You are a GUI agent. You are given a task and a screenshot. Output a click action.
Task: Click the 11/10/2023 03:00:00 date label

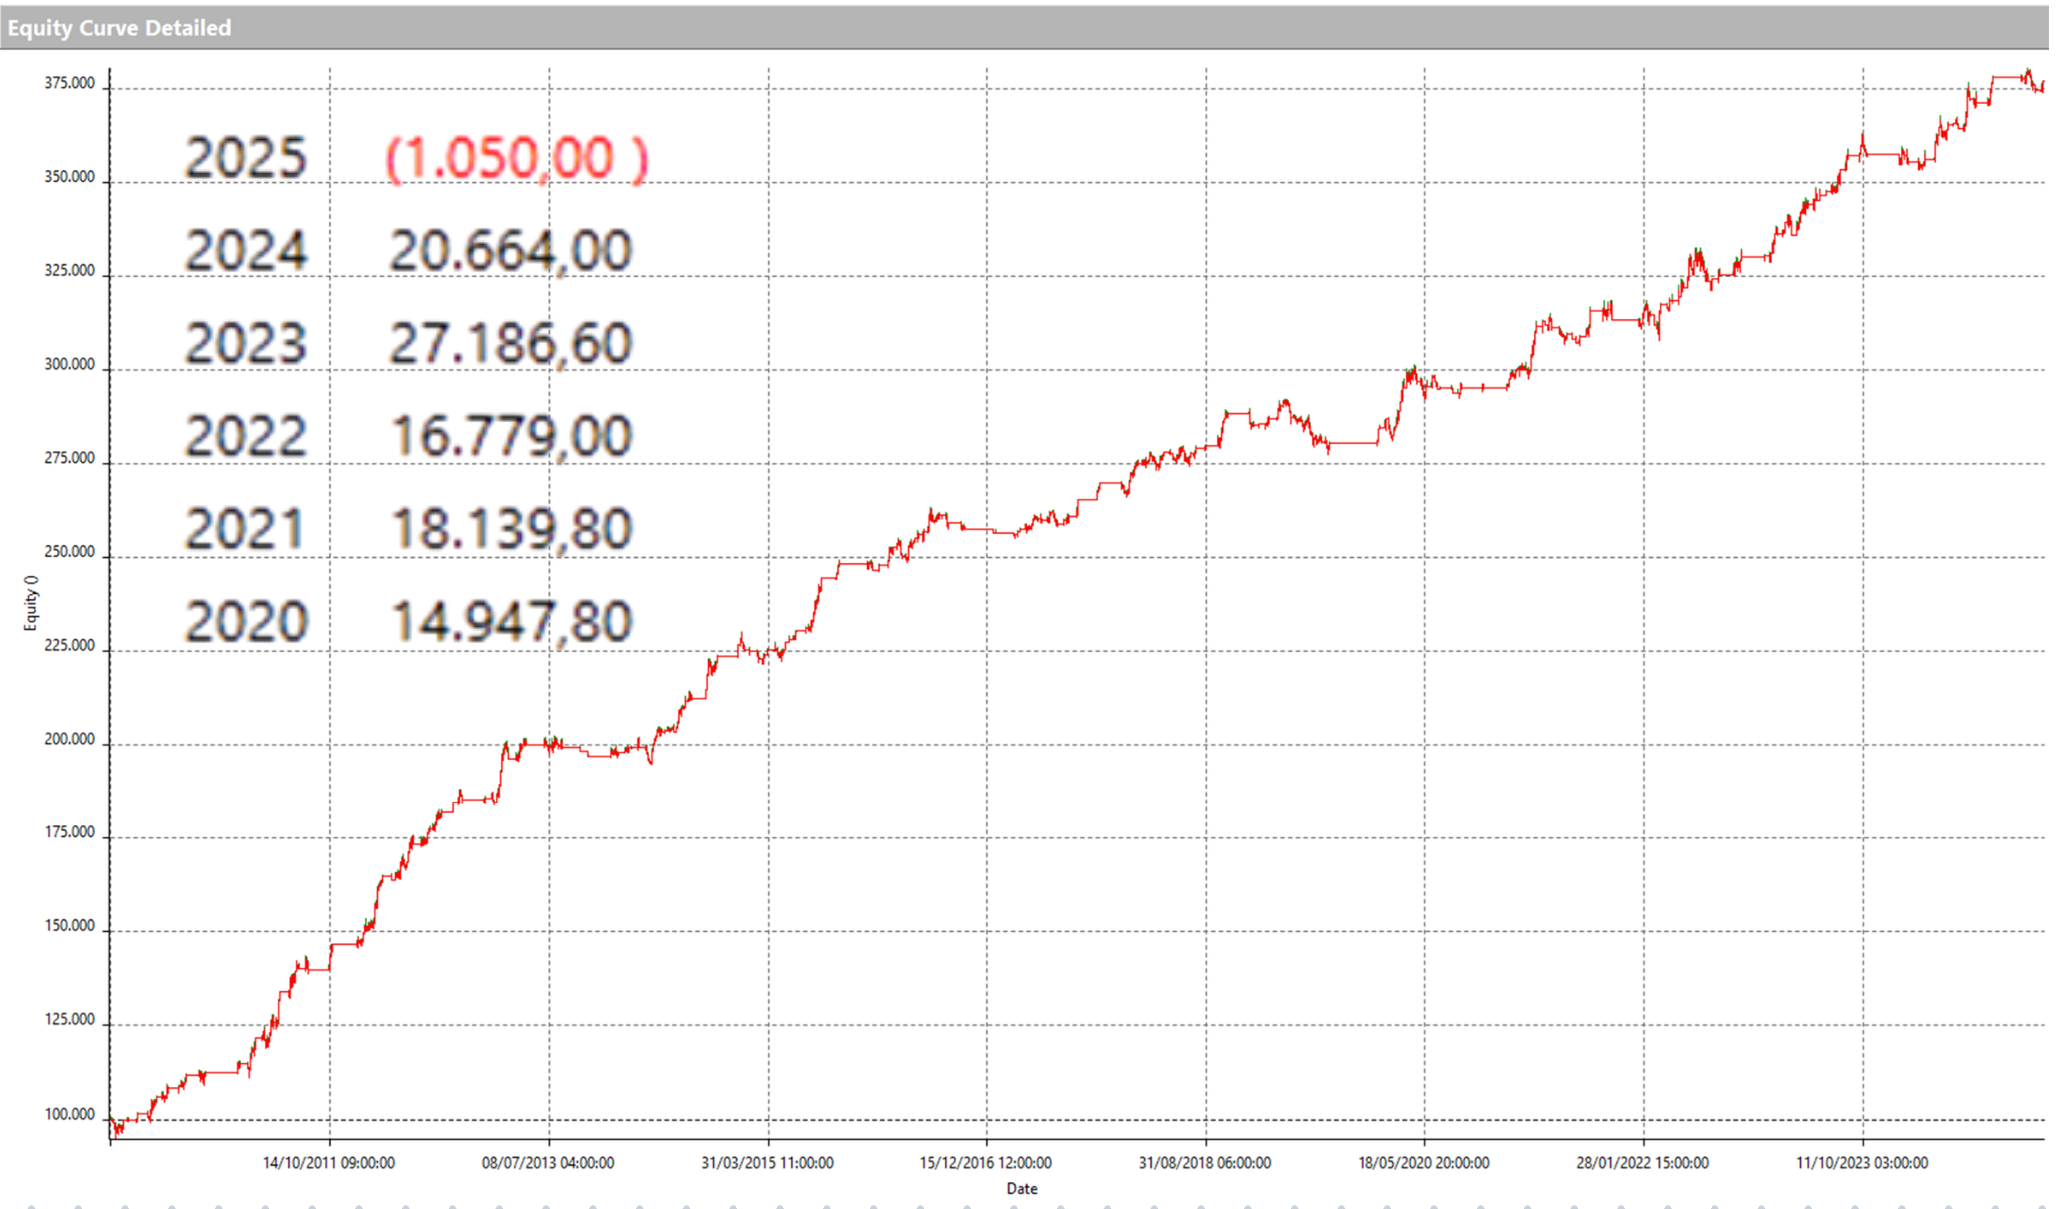pyautogui.click(x=1861, y=1163)
